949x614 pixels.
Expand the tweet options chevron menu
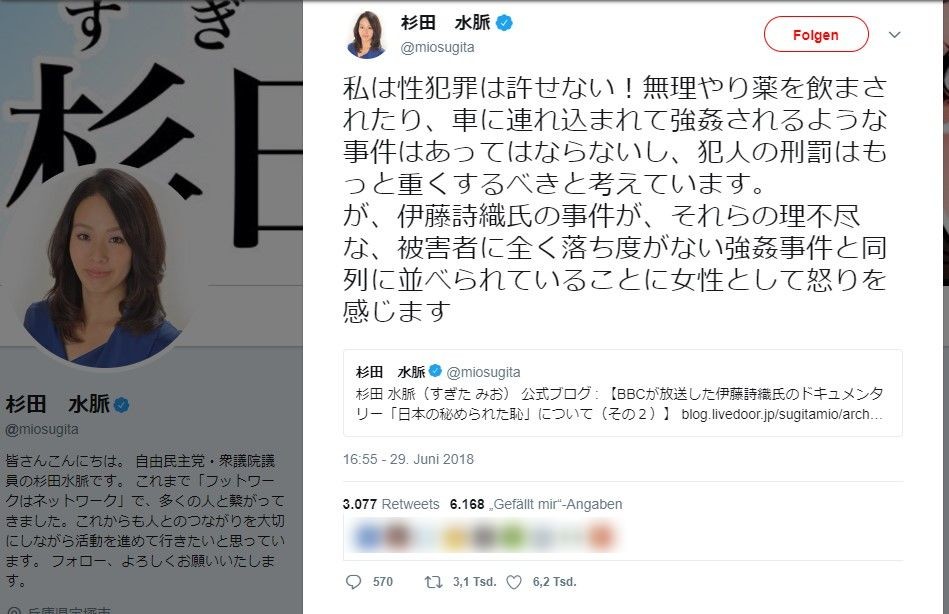coord(895,35)
